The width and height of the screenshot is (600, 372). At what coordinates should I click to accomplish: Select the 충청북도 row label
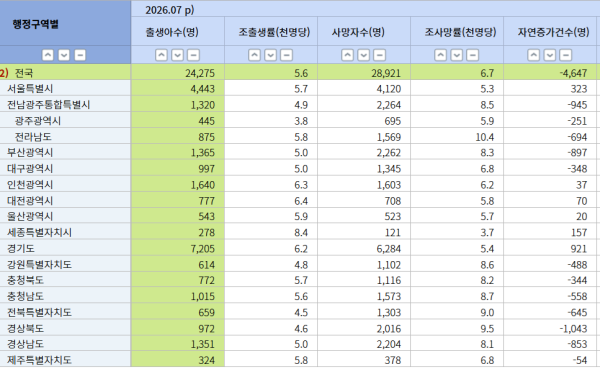click(25, 281)
